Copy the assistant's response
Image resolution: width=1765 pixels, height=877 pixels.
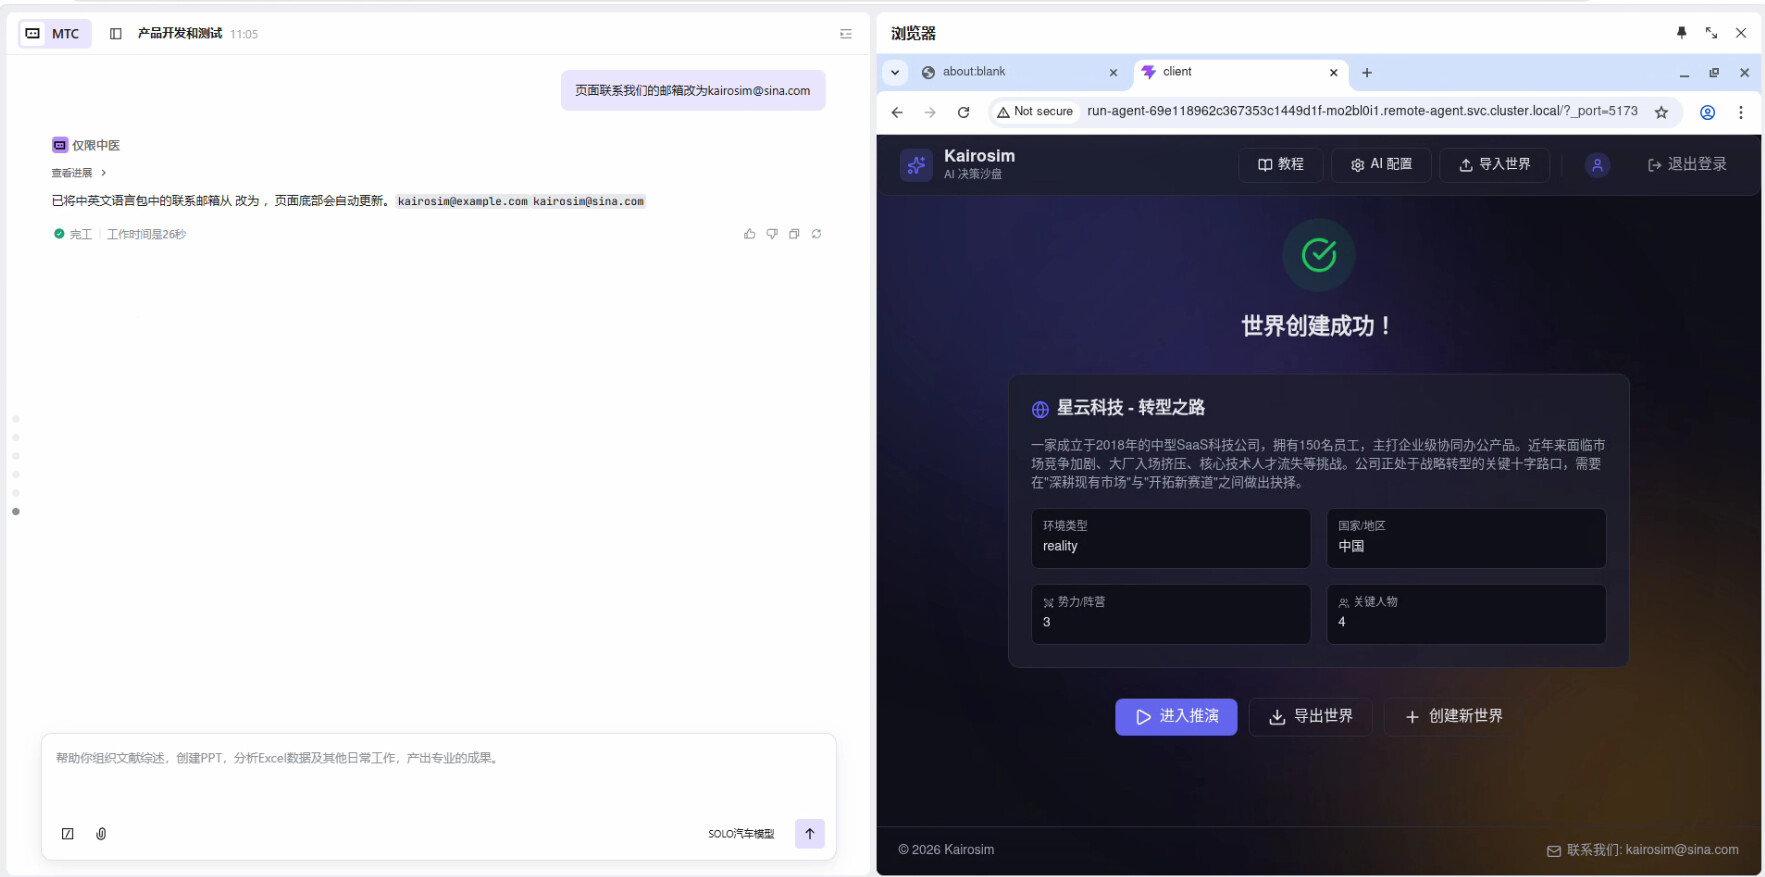point(794,234)
